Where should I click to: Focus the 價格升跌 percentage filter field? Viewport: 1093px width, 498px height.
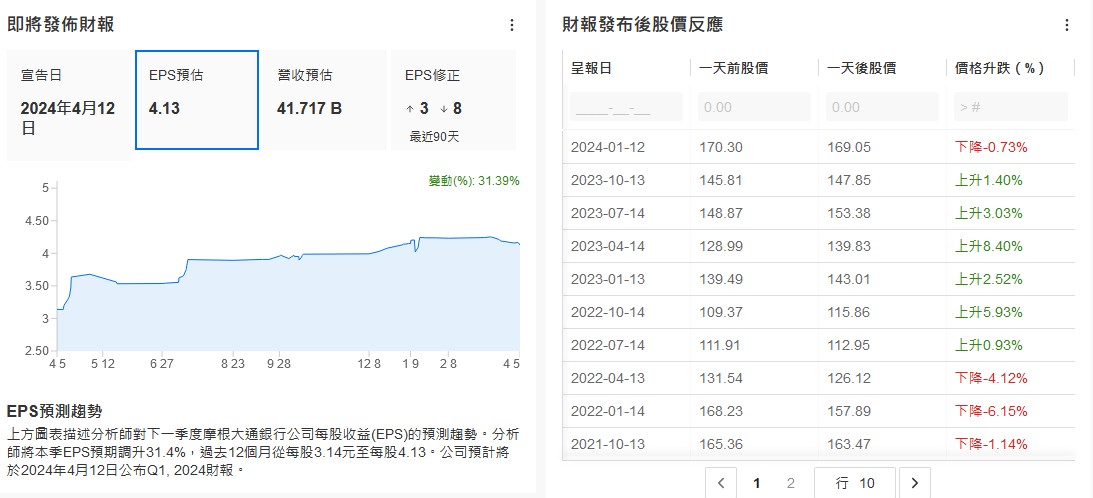(1011, 107)
